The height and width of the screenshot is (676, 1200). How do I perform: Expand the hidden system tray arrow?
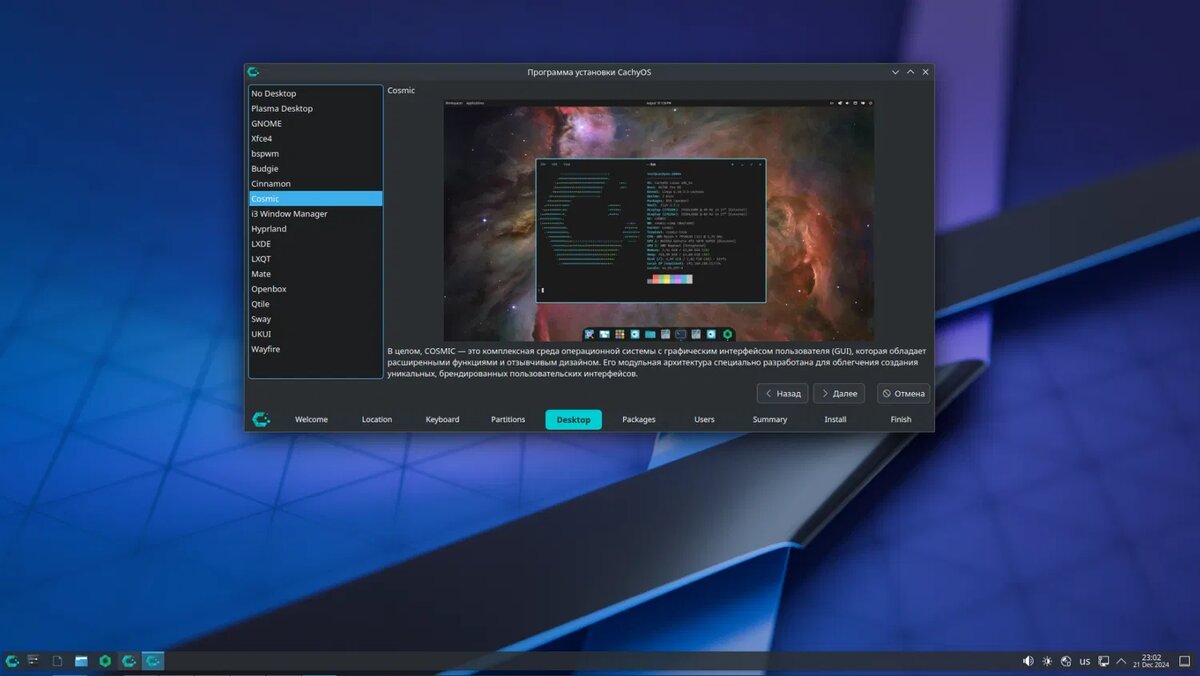tap(1121, 661)
